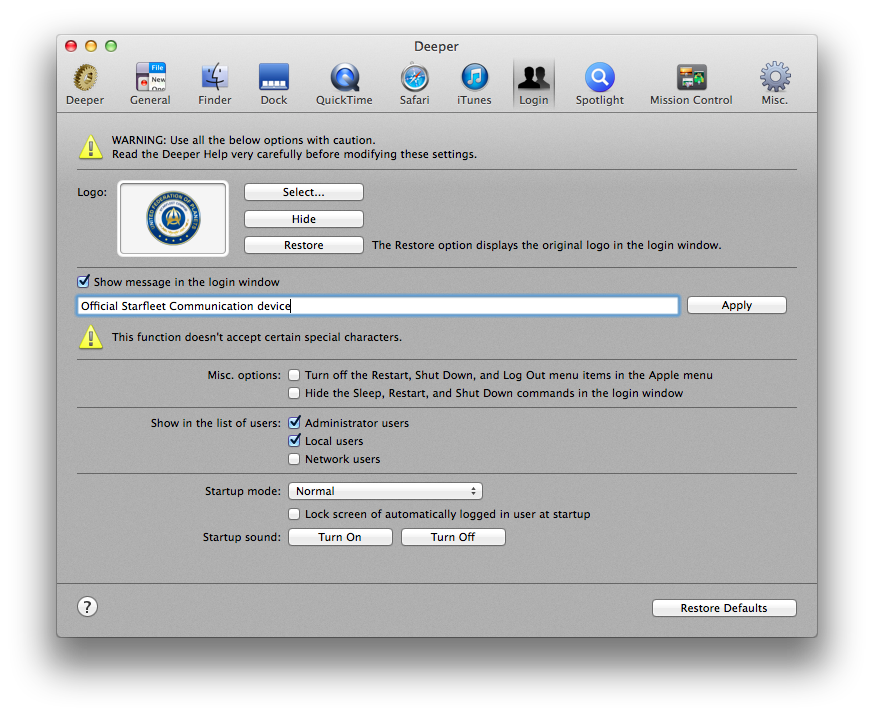Open the Misc. gear icon
The width and height of the screenshot is (874, 716).
(775, 77)
